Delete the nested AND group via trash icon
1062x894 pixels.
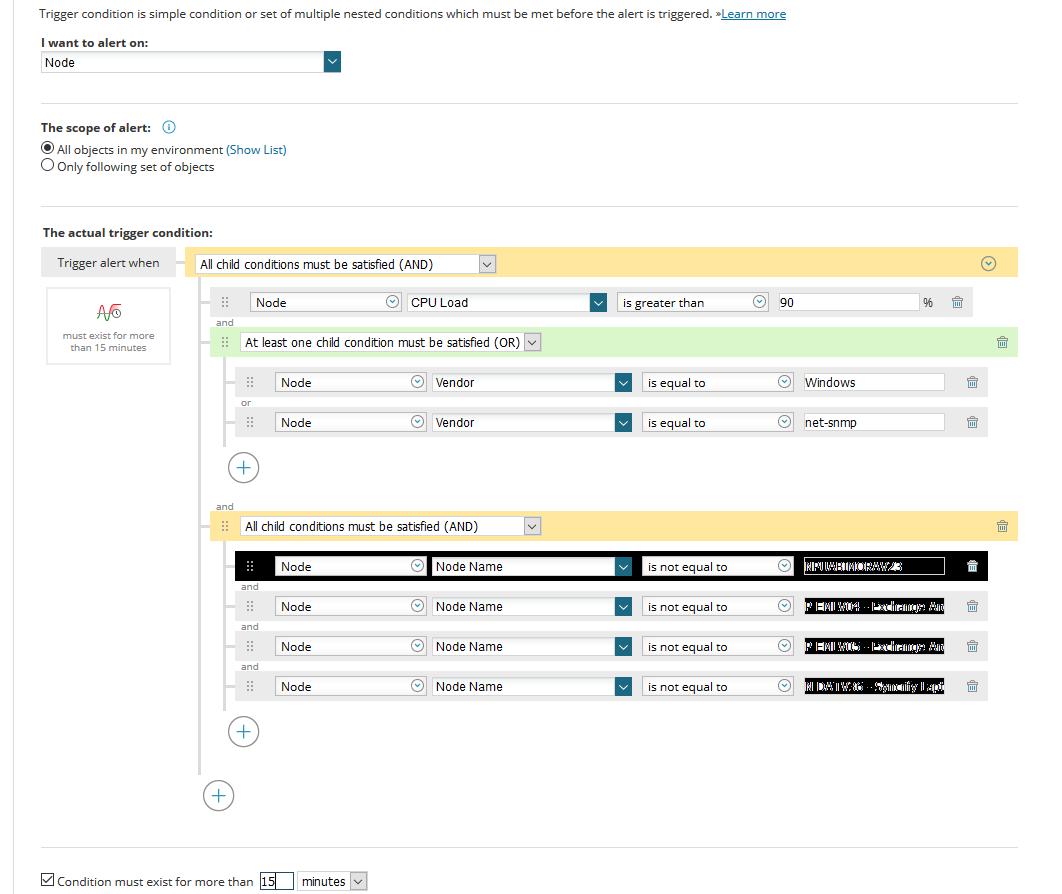[x=1002, y=526]
